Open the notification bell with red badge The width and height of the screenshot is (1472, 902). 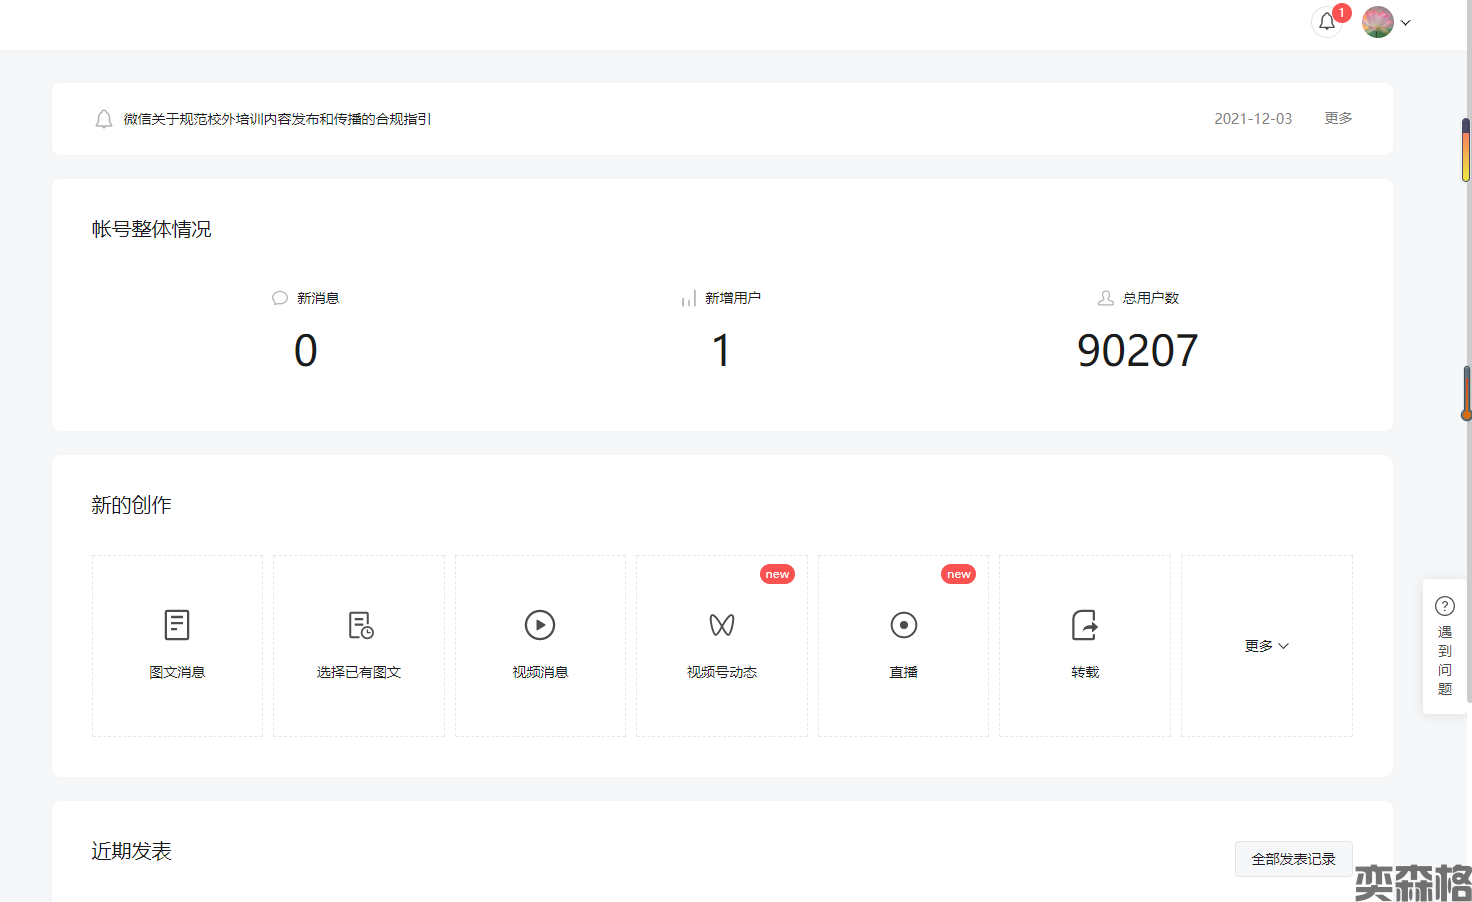pos(1327,22)
